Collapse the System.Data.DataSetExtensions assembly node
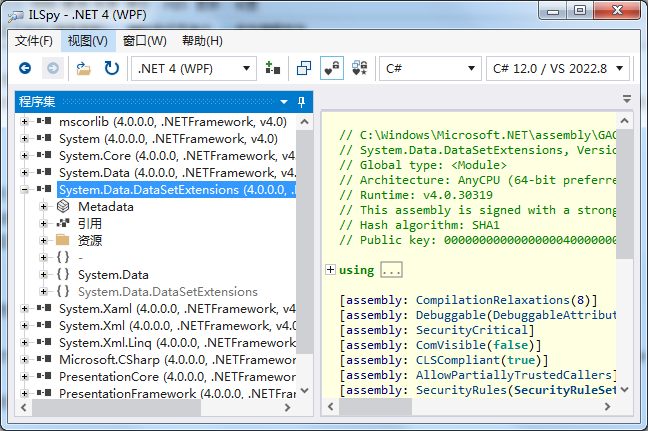Screen dimensions: 648x431 24,189
